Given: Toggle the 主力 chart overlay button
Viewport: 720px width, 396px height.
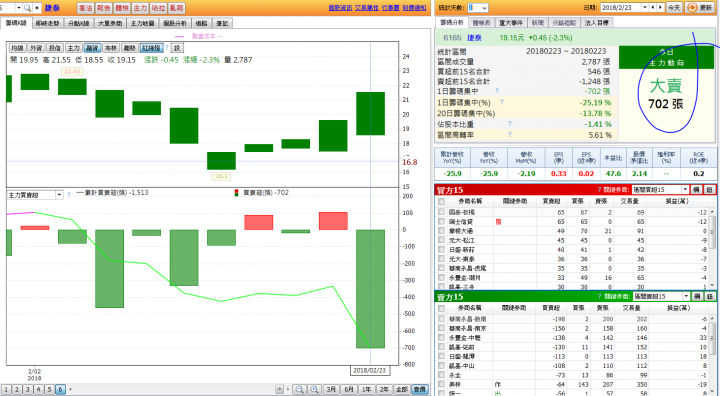Looking at the screenshot, I should pyautogui.click(x=73, y=48).
